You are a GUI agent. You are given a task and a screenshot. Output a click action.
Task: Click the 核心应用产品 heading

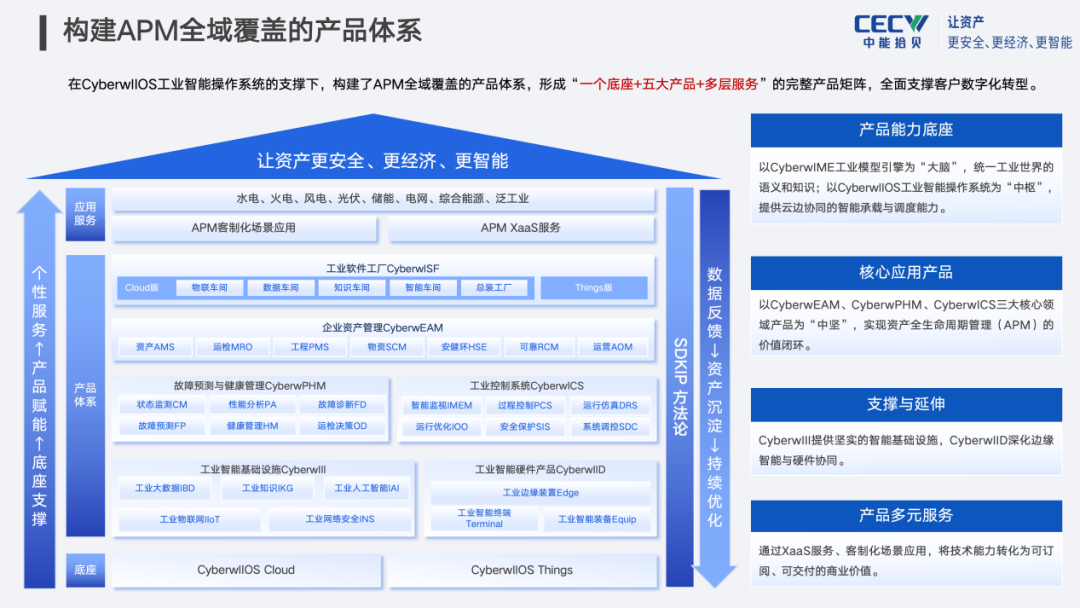(x=906, y=273)
